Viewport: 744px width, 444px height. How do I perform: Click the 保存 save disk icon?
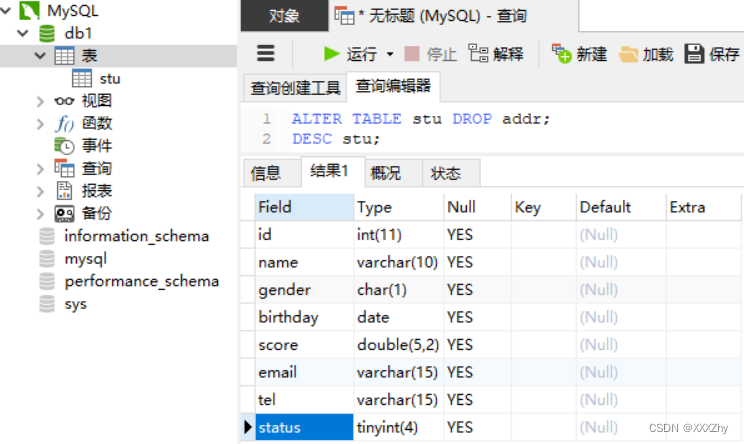tap(694, 54)
